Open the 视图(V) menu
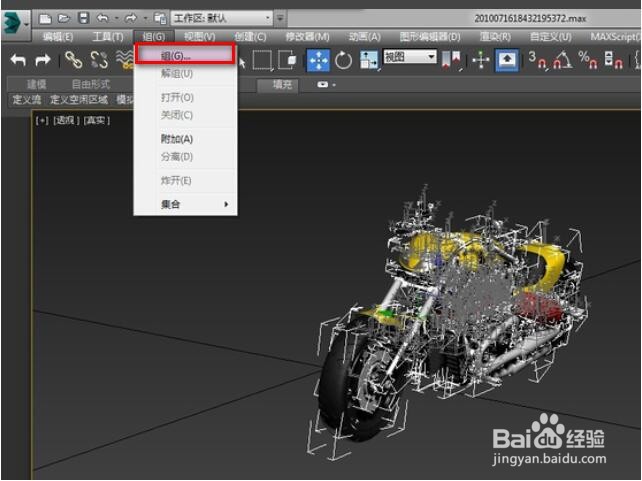The width and height of the screenshot is (642, 481). pos(199,37)
